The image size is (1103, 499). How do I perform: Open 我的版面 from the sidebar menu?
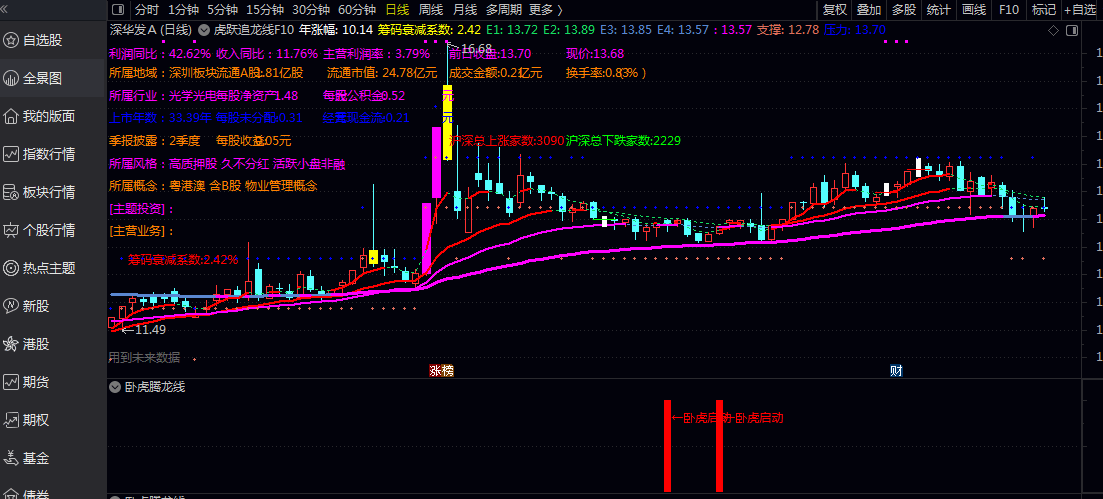(x=49, y=116)
